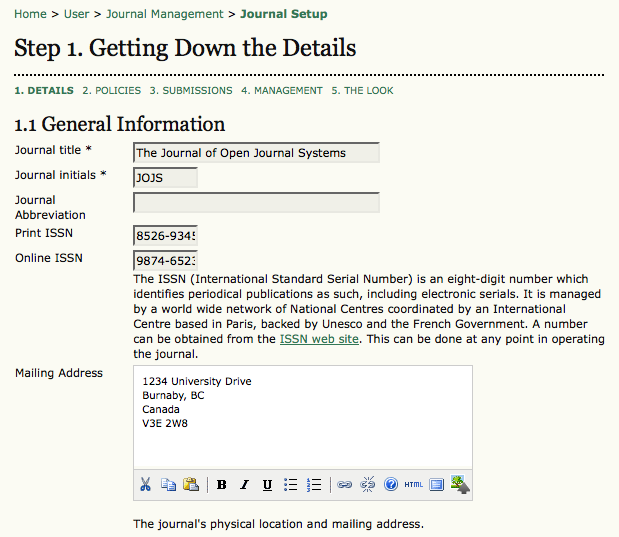
Task: Go to step 2 Policies tab
Action: pos(111,90)
